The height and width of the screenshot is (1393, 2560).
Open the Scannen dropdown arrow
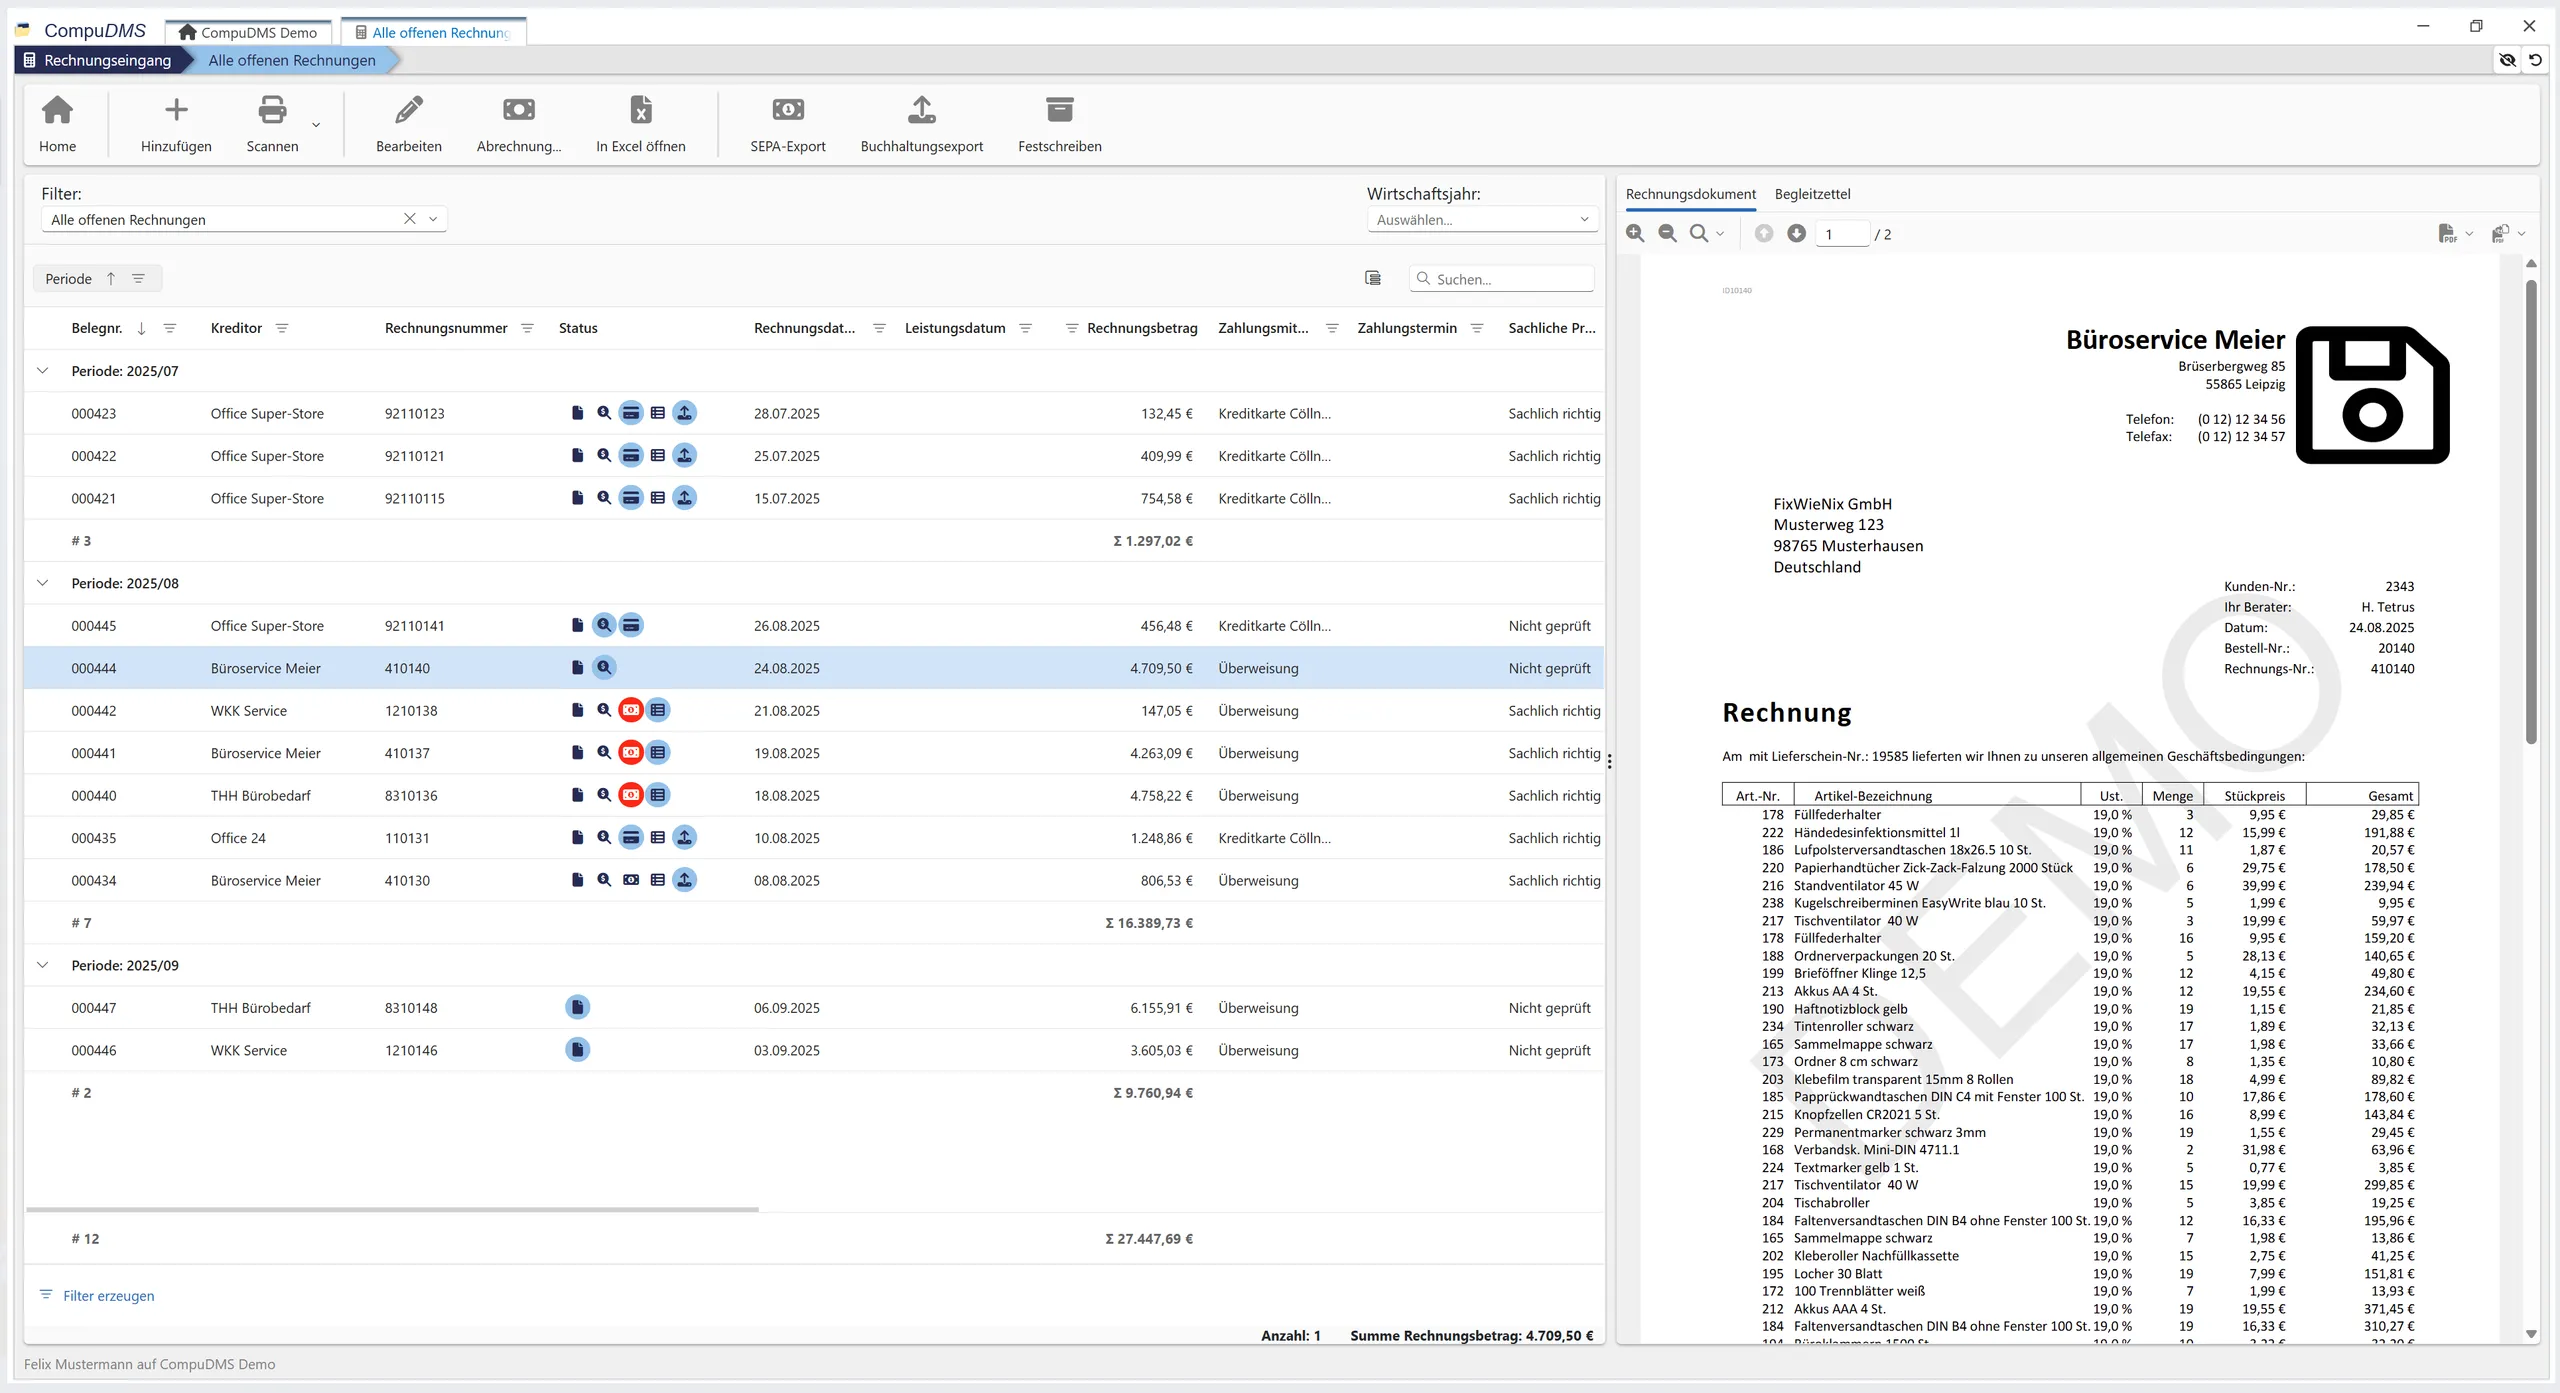[x=316, y=125]
